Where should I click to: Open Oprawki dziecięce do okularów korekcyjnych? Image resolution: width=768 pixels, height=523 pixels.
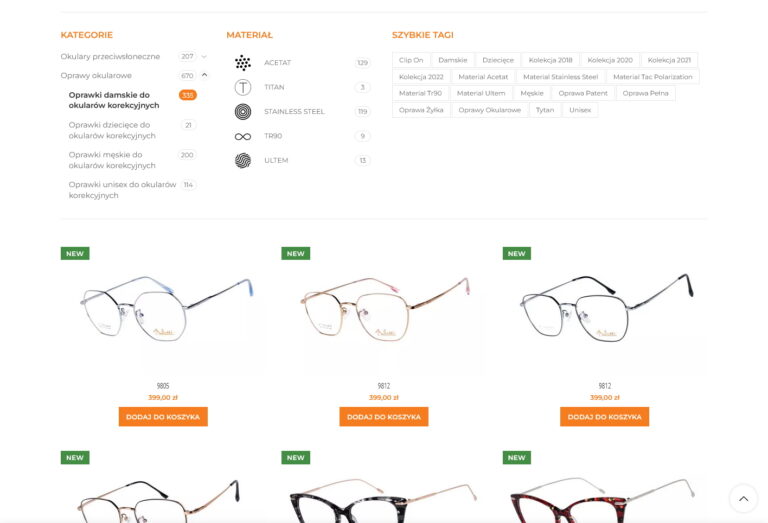pyautogui.click(x=112, y=130)
